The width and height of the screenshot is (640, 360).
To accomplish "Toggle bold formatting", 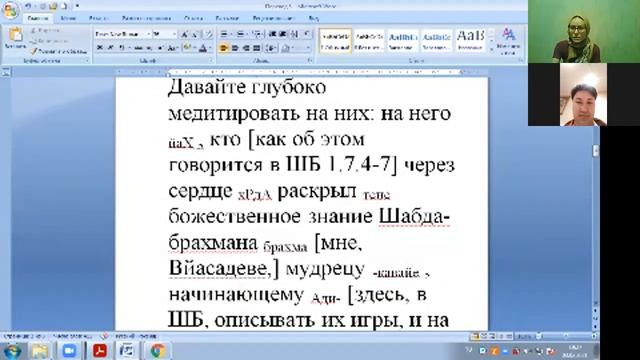I will [x=100, y=48].
